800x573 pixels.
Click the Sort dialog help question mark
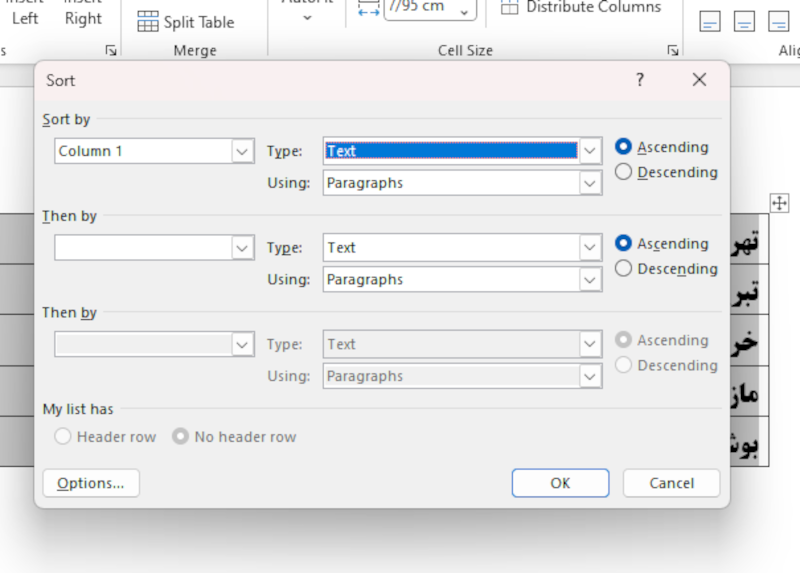coord(640,80)
